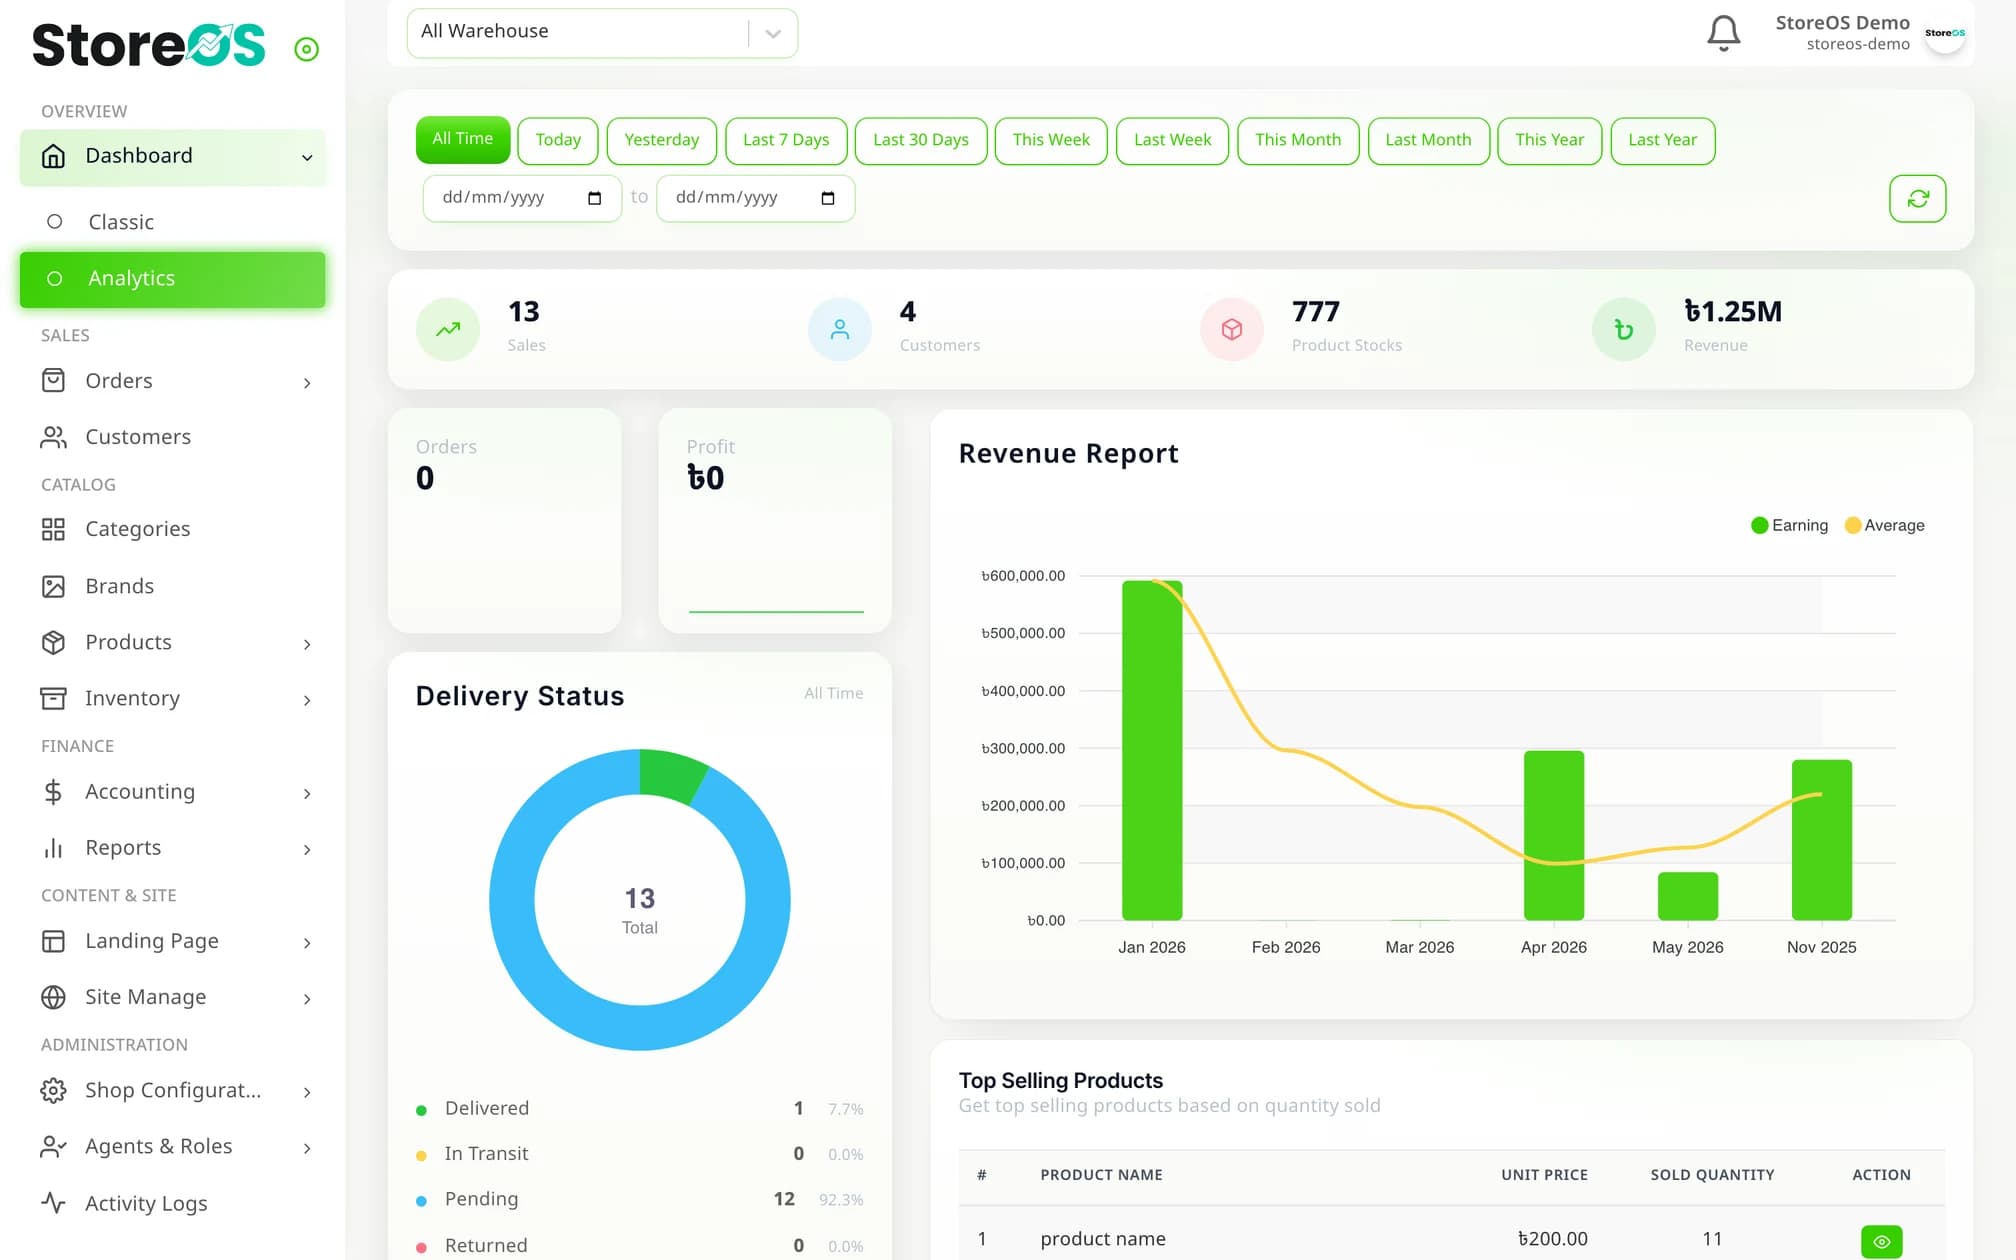Click the Sales trend icon
This screenshot has height=1260, width=2016.
pyautogui.click(x=448, y=329)
